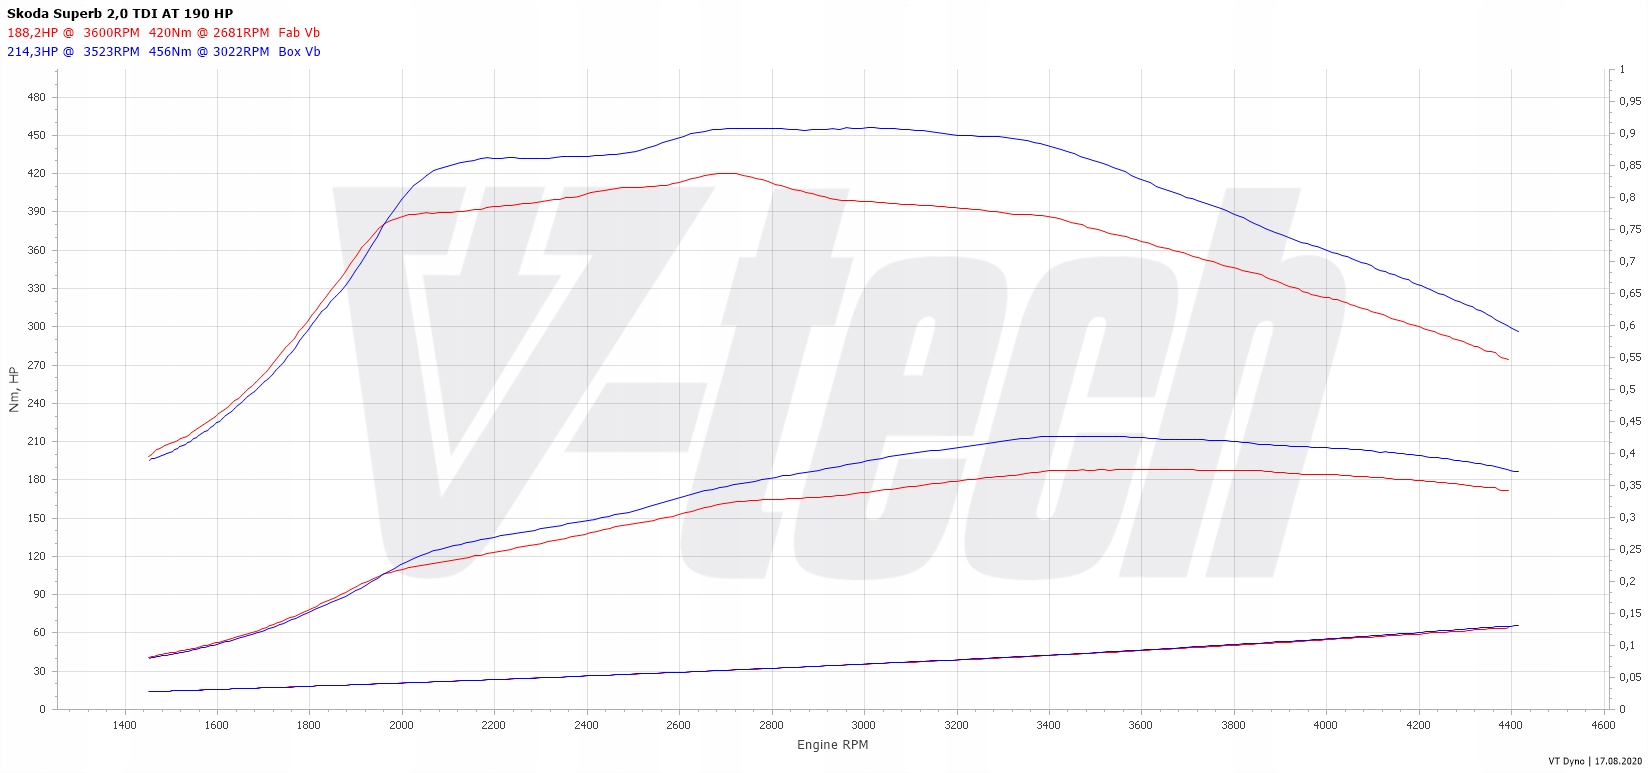
Task: Click the 210 tick on the left axis
Action: tap(36, 441)
